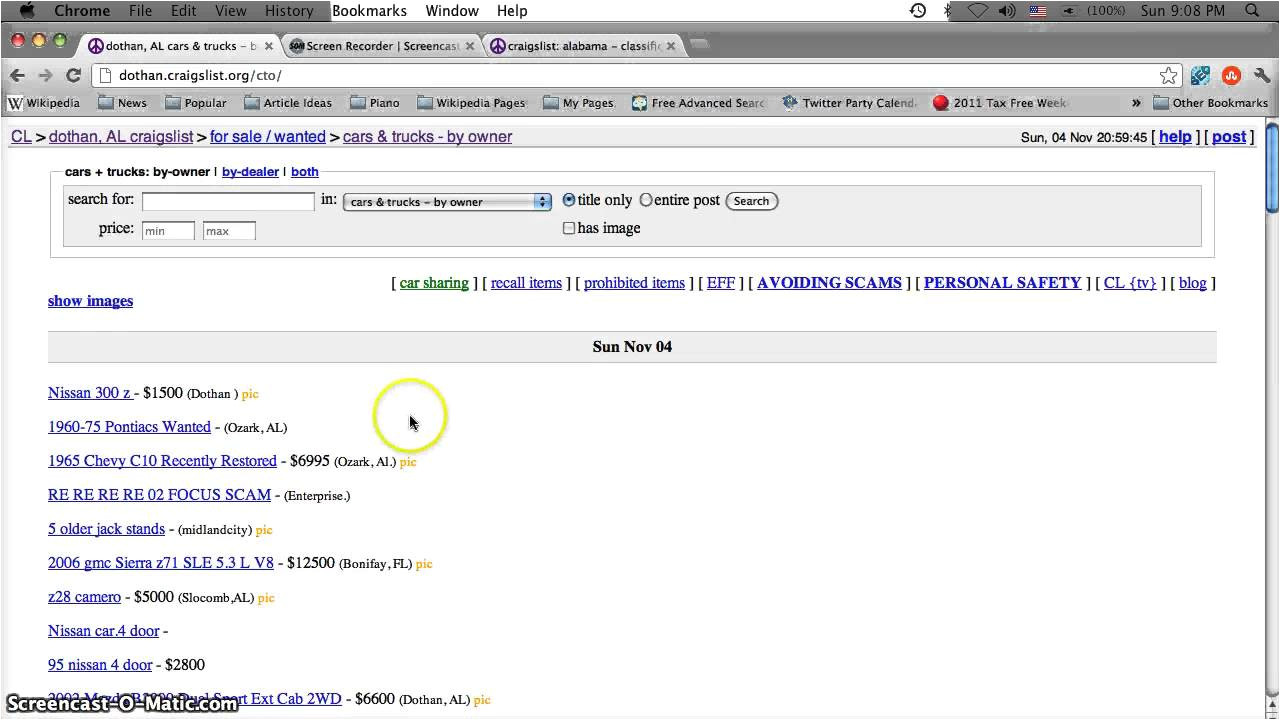The width and height of the screenshot is (1280, 720).
Task: Open the cars & trucks category dropdown
Action: 447,201
